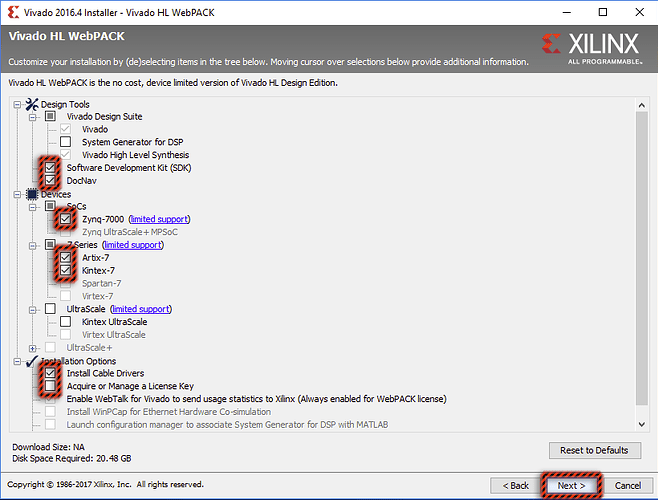The height and width of the screenshot is (500, 658).
Task: Click the Devices chip icon
Action: (31, 193)
